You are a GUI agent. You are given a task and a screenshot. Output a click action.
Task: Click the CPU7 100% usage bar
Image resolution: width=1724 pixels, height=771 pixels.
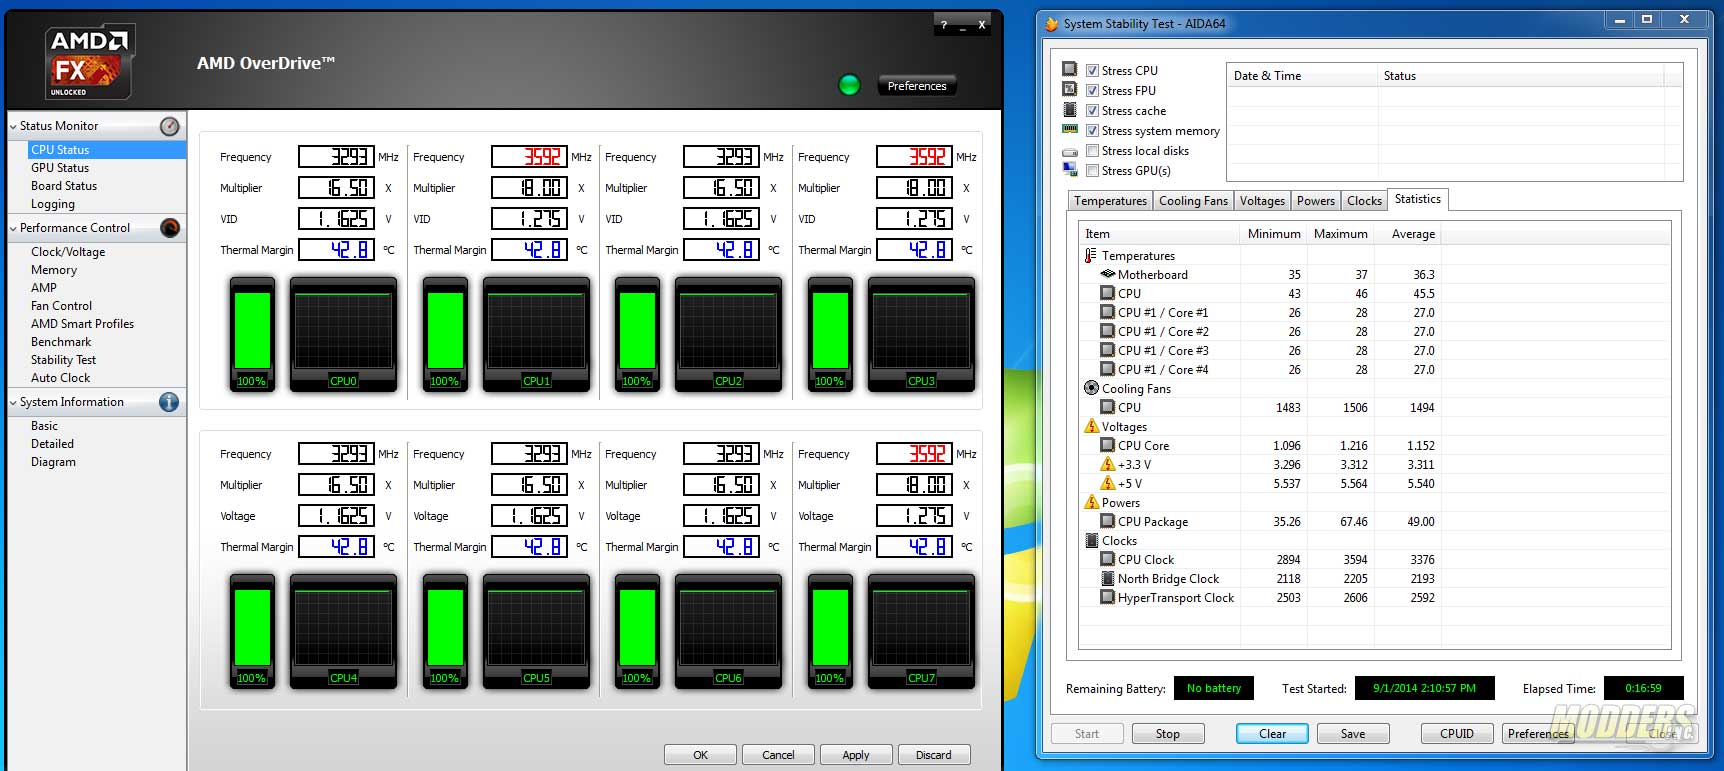coord(830,631)
